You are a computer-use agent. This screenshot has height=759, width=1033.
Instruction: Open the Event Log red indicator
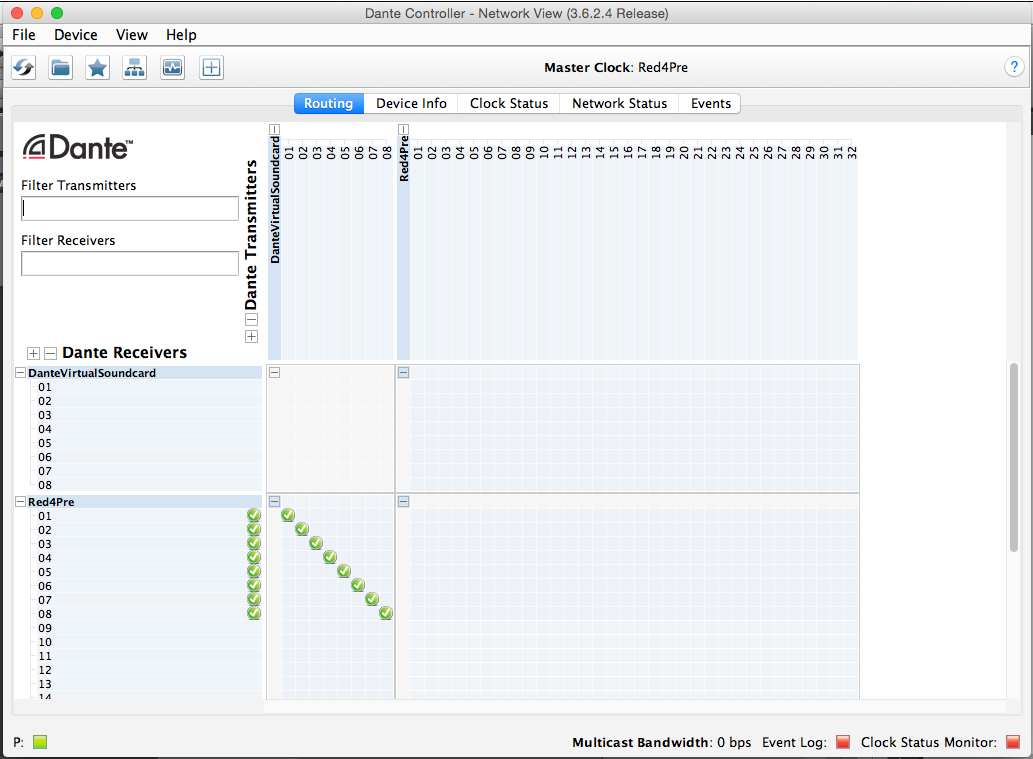(x=843, y=742)
